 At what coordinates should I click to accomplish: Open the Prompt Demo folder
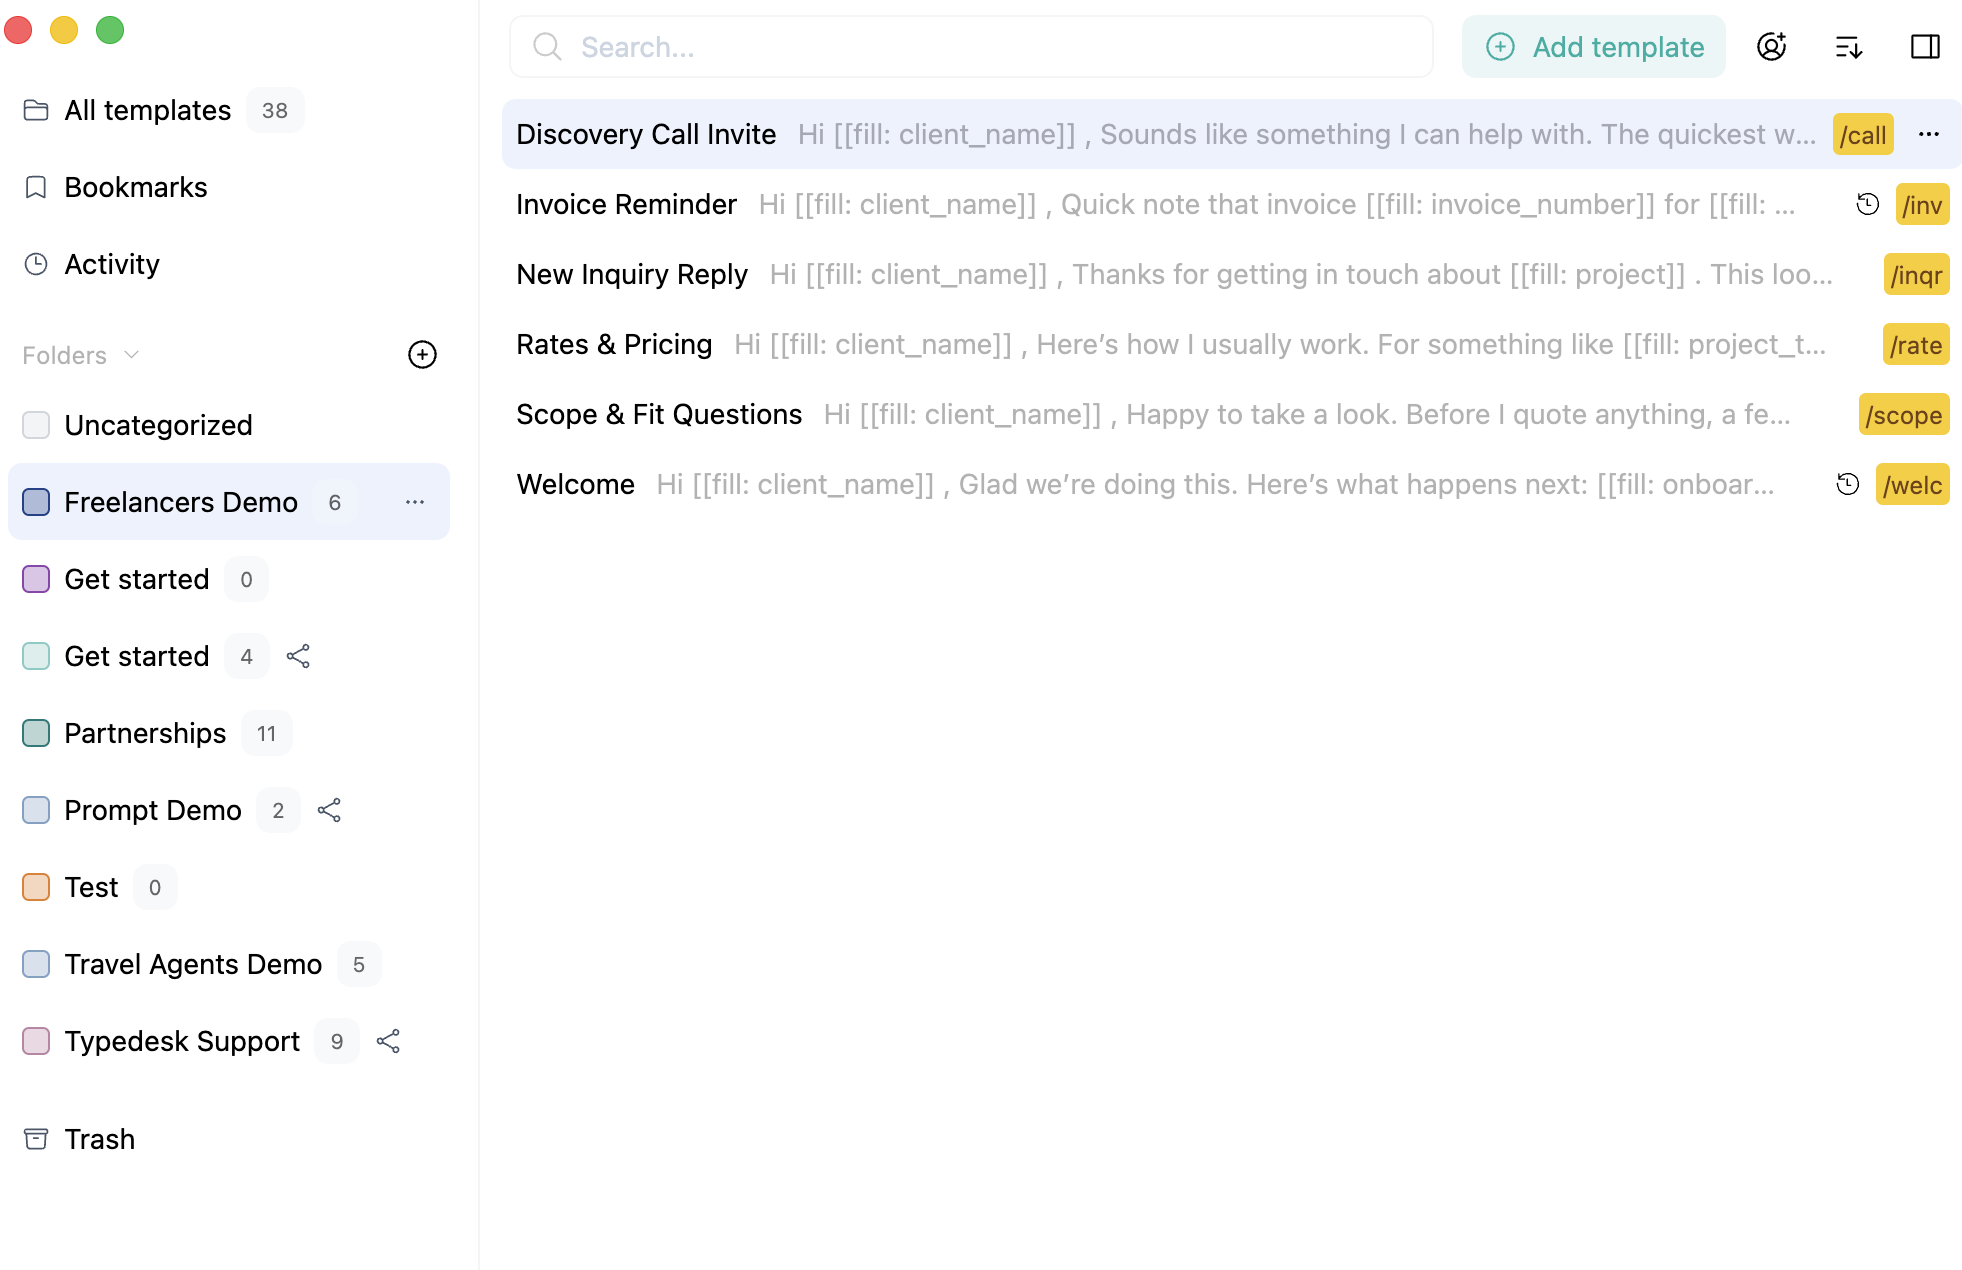(x=152, y=810)
